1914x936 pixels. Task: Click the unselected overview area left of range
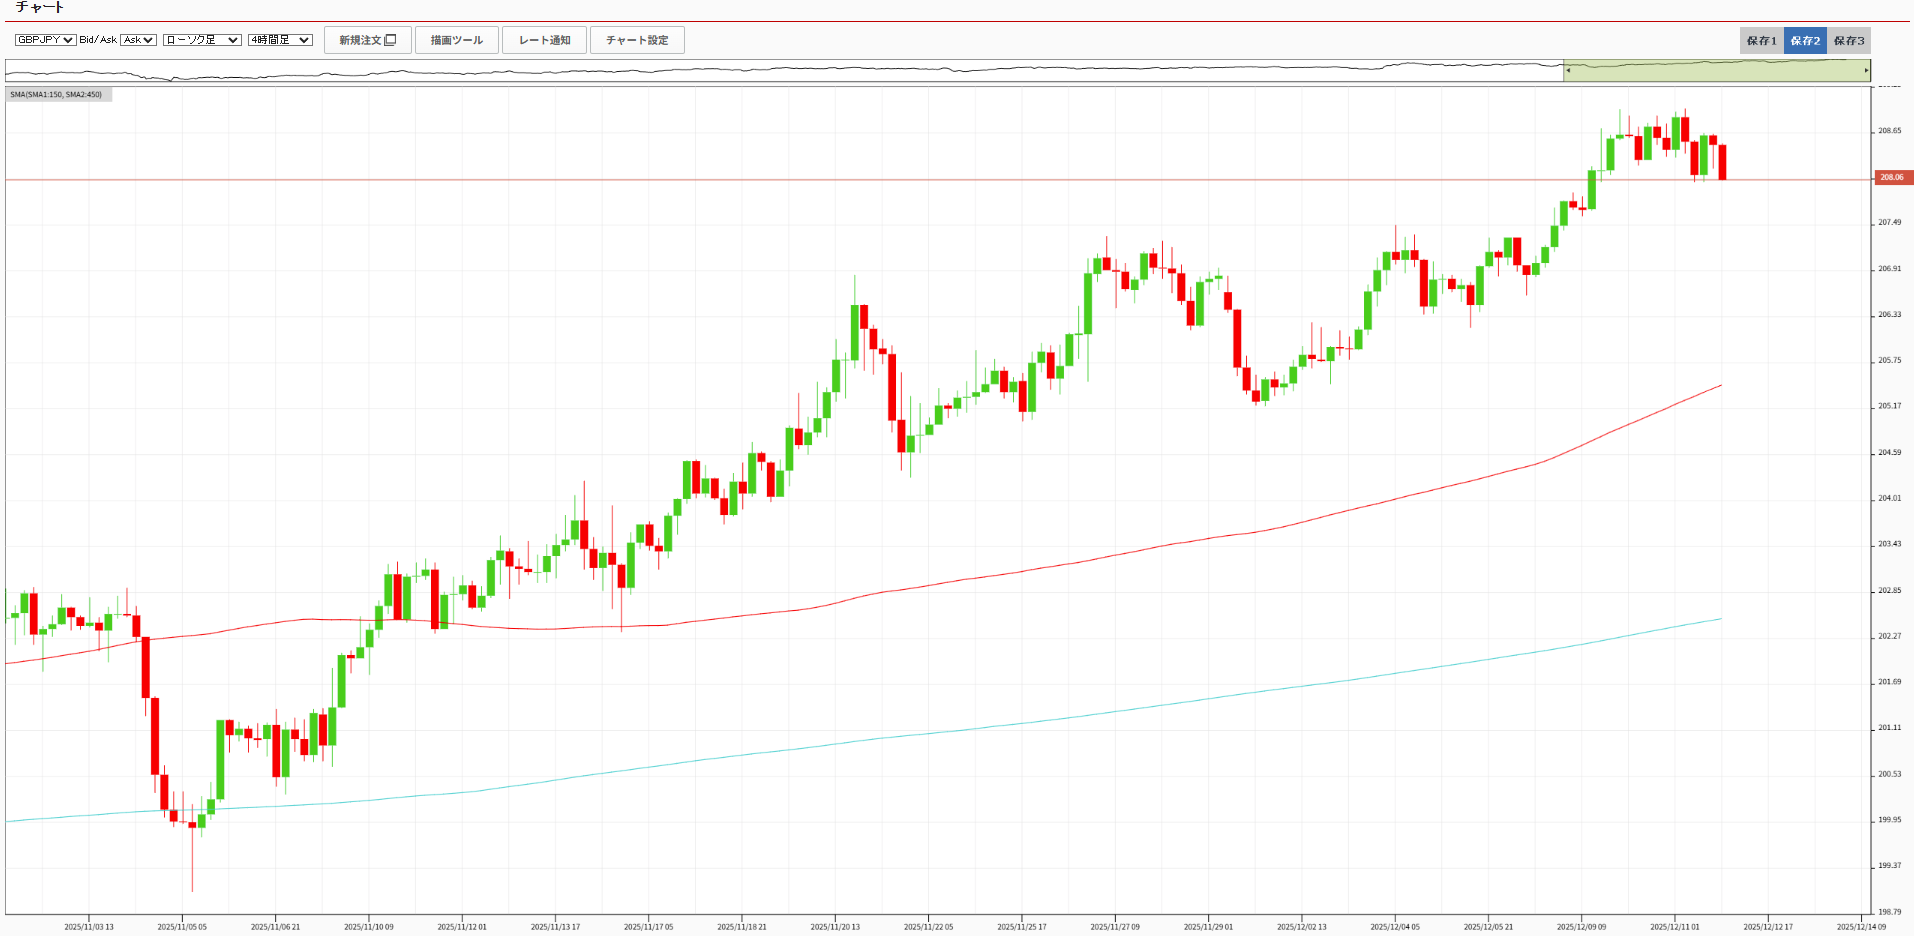click(x=780, y=71)
